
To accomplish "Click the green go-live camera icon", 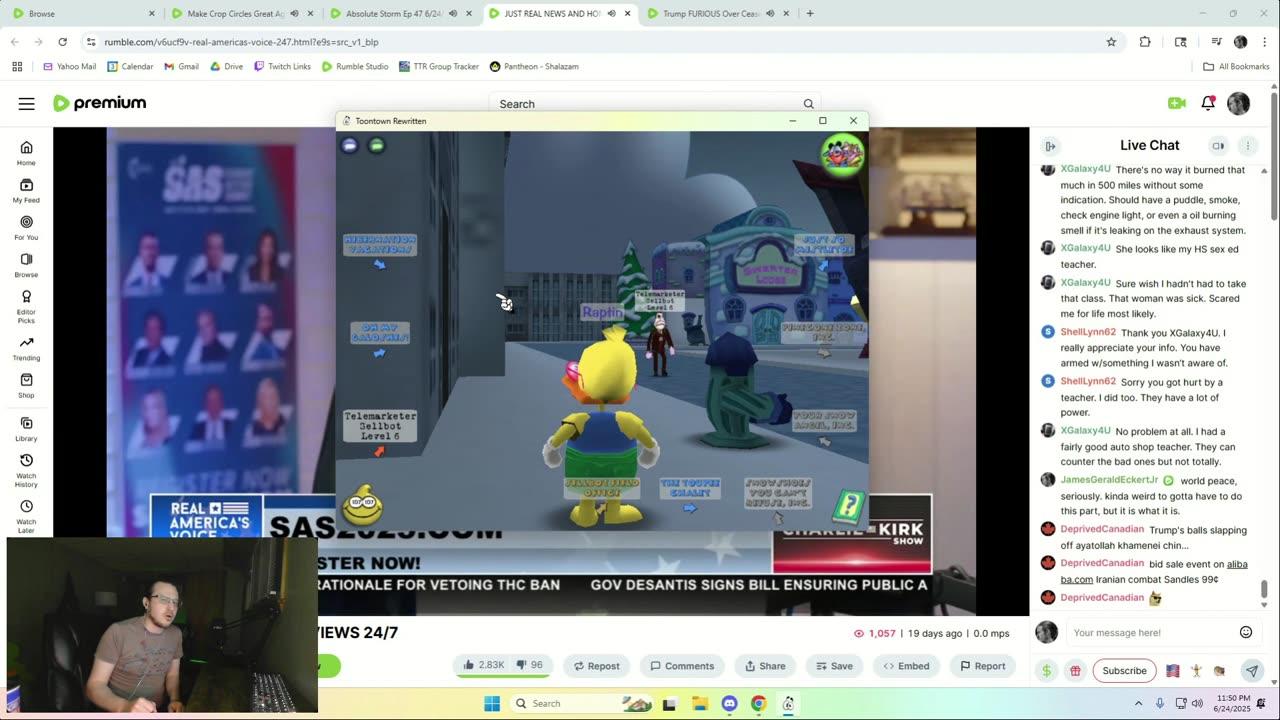I will point(1176,103).
